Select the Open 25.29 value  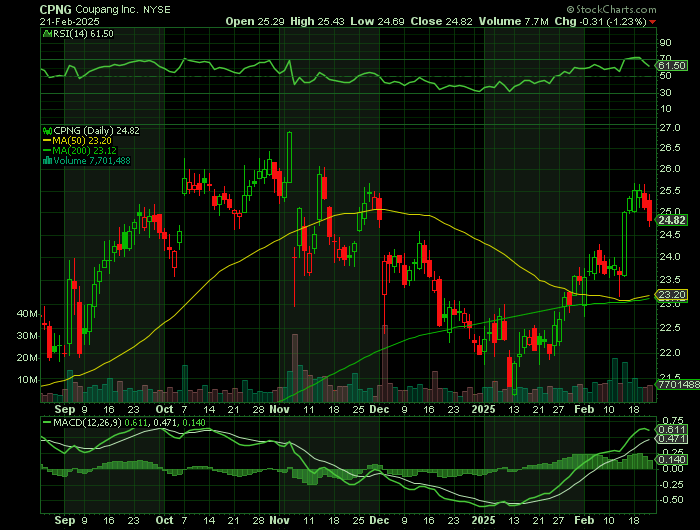click(x=255, y=21)
